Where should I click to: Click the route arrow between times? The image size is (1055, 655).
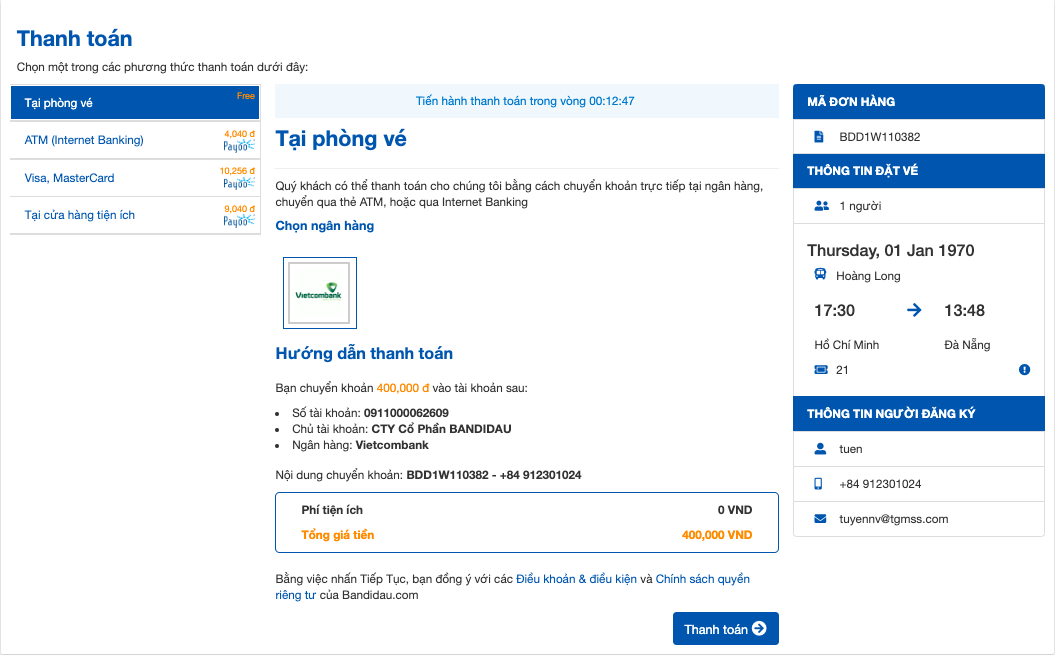914,310
